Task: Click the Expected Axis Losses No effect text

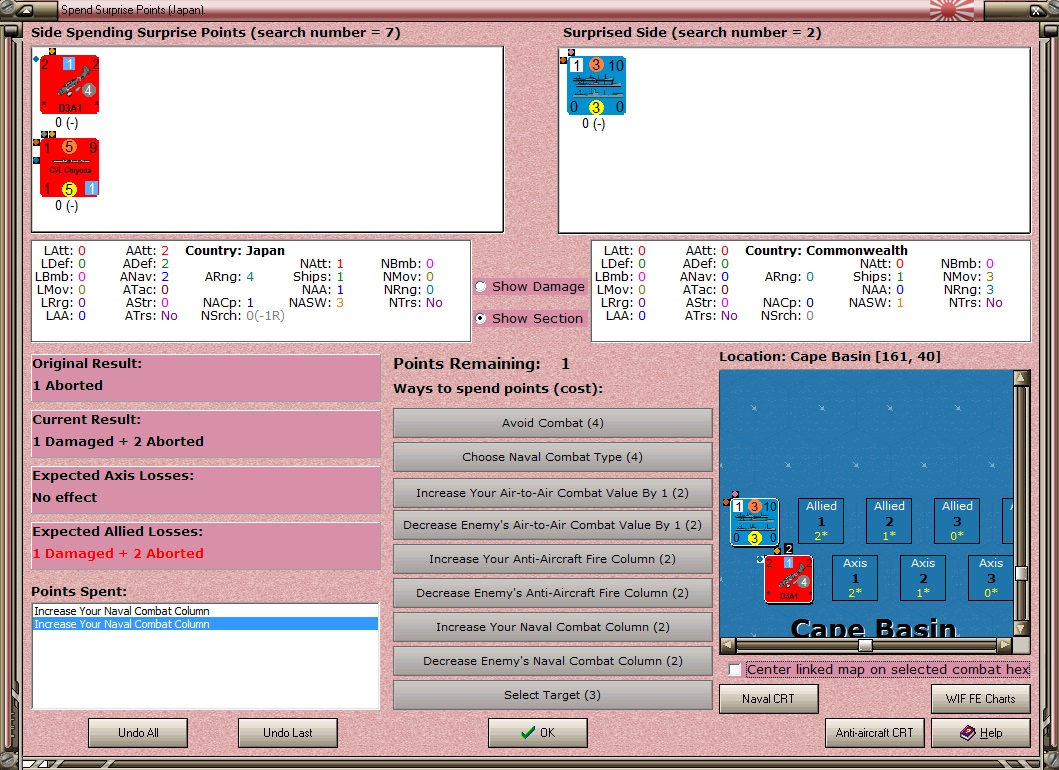Action: (65, 497)
